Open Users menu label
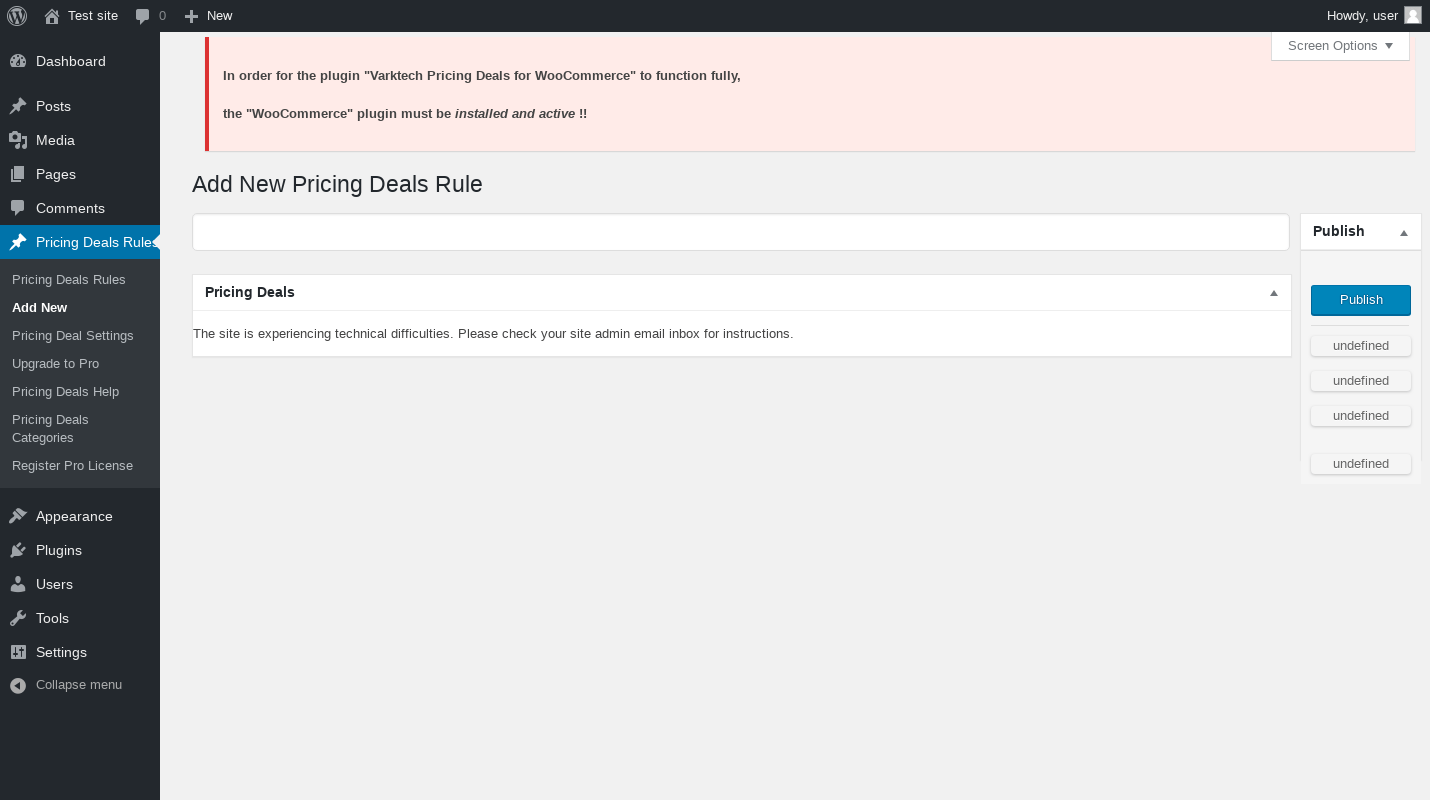 (x=54, y=584)
